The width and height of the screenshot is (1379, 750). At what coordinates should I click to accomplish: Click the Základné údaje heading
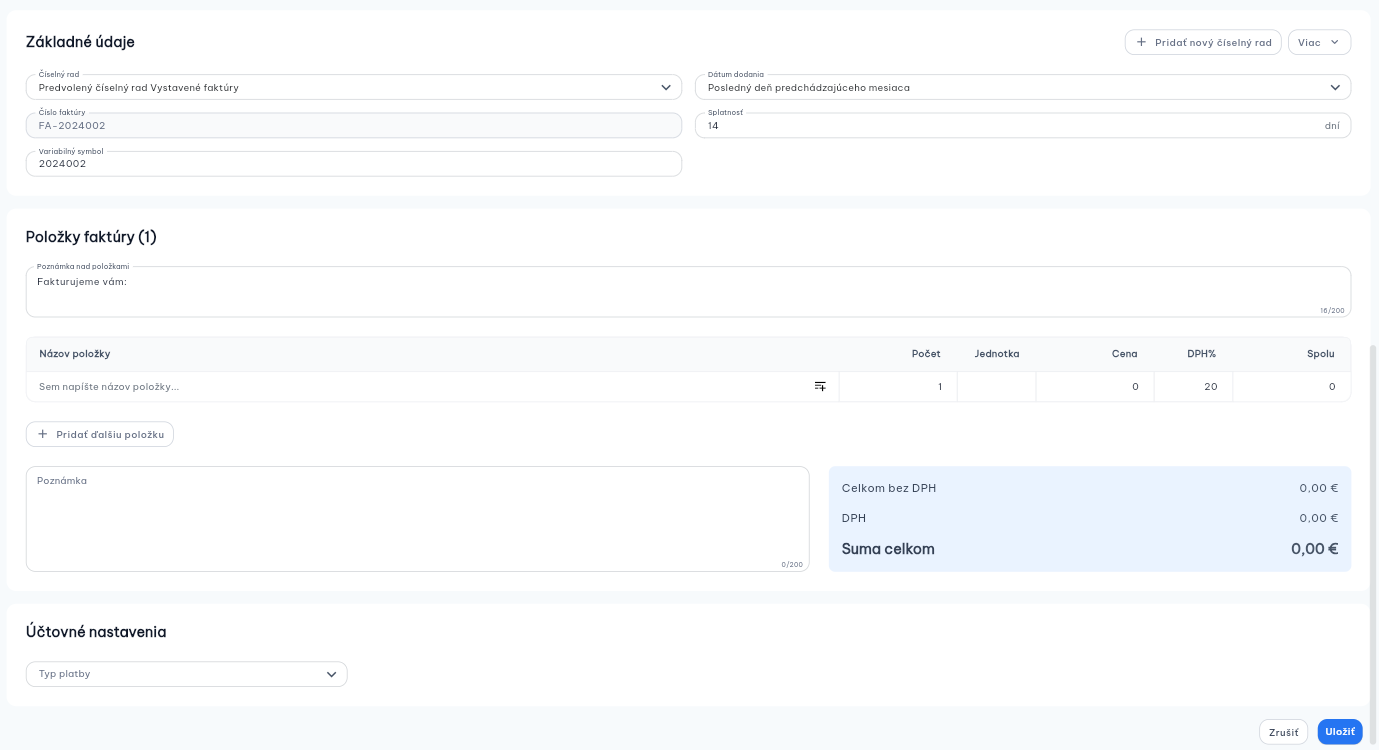point(80,42)
